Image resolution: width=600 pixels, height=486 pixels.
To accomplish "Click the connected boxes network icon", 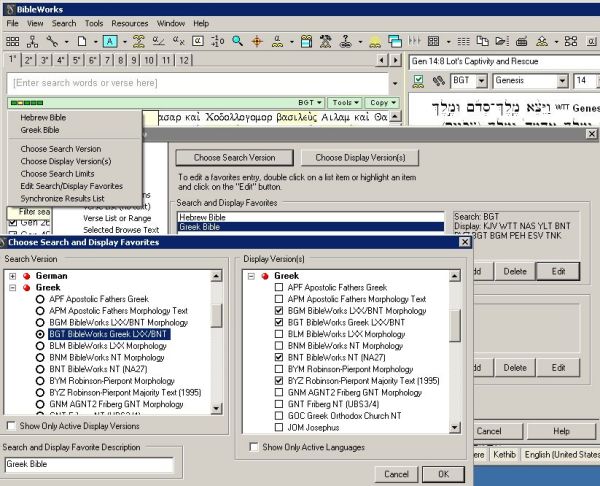I will [x=571, y=41].
